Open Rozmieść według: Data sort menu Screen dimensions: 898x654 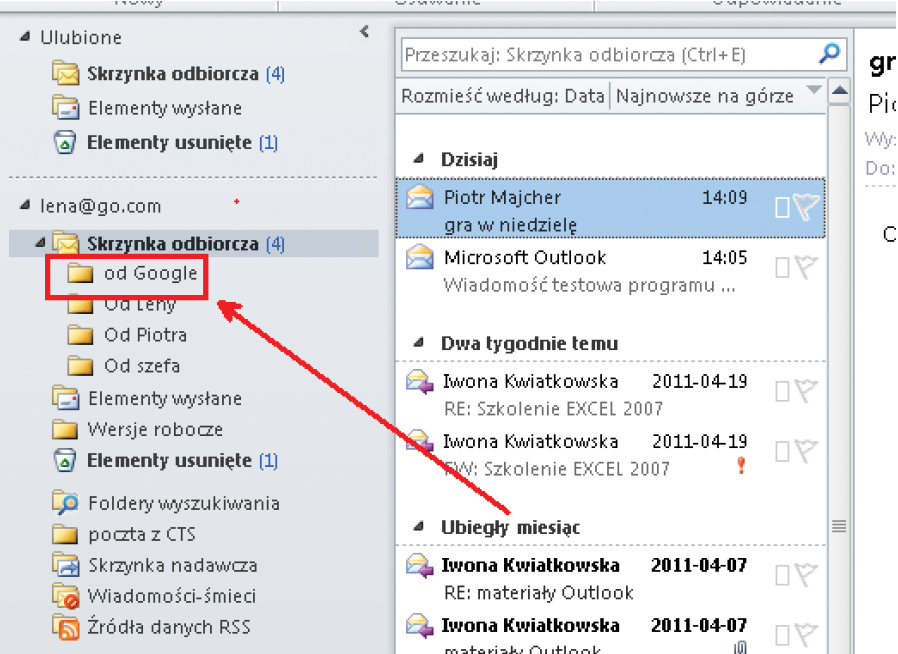(503, 96)
